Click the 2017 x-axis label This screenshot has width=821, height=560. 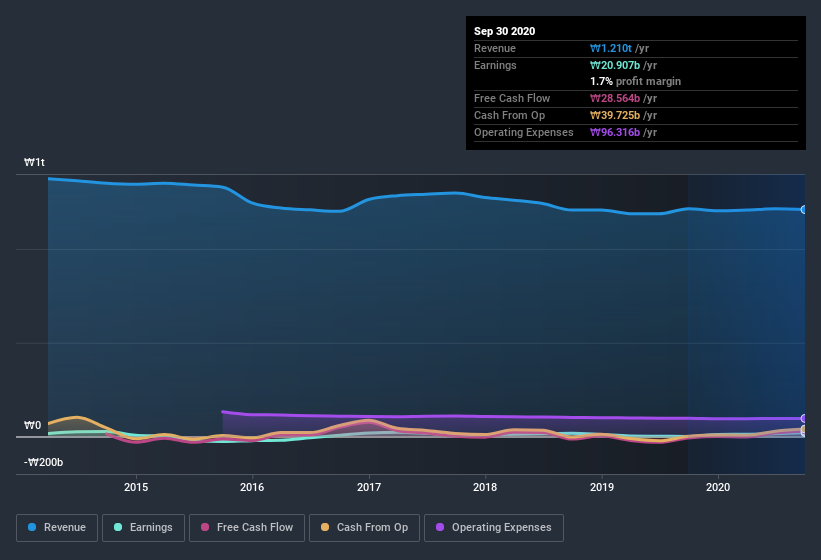pos(369,487)
